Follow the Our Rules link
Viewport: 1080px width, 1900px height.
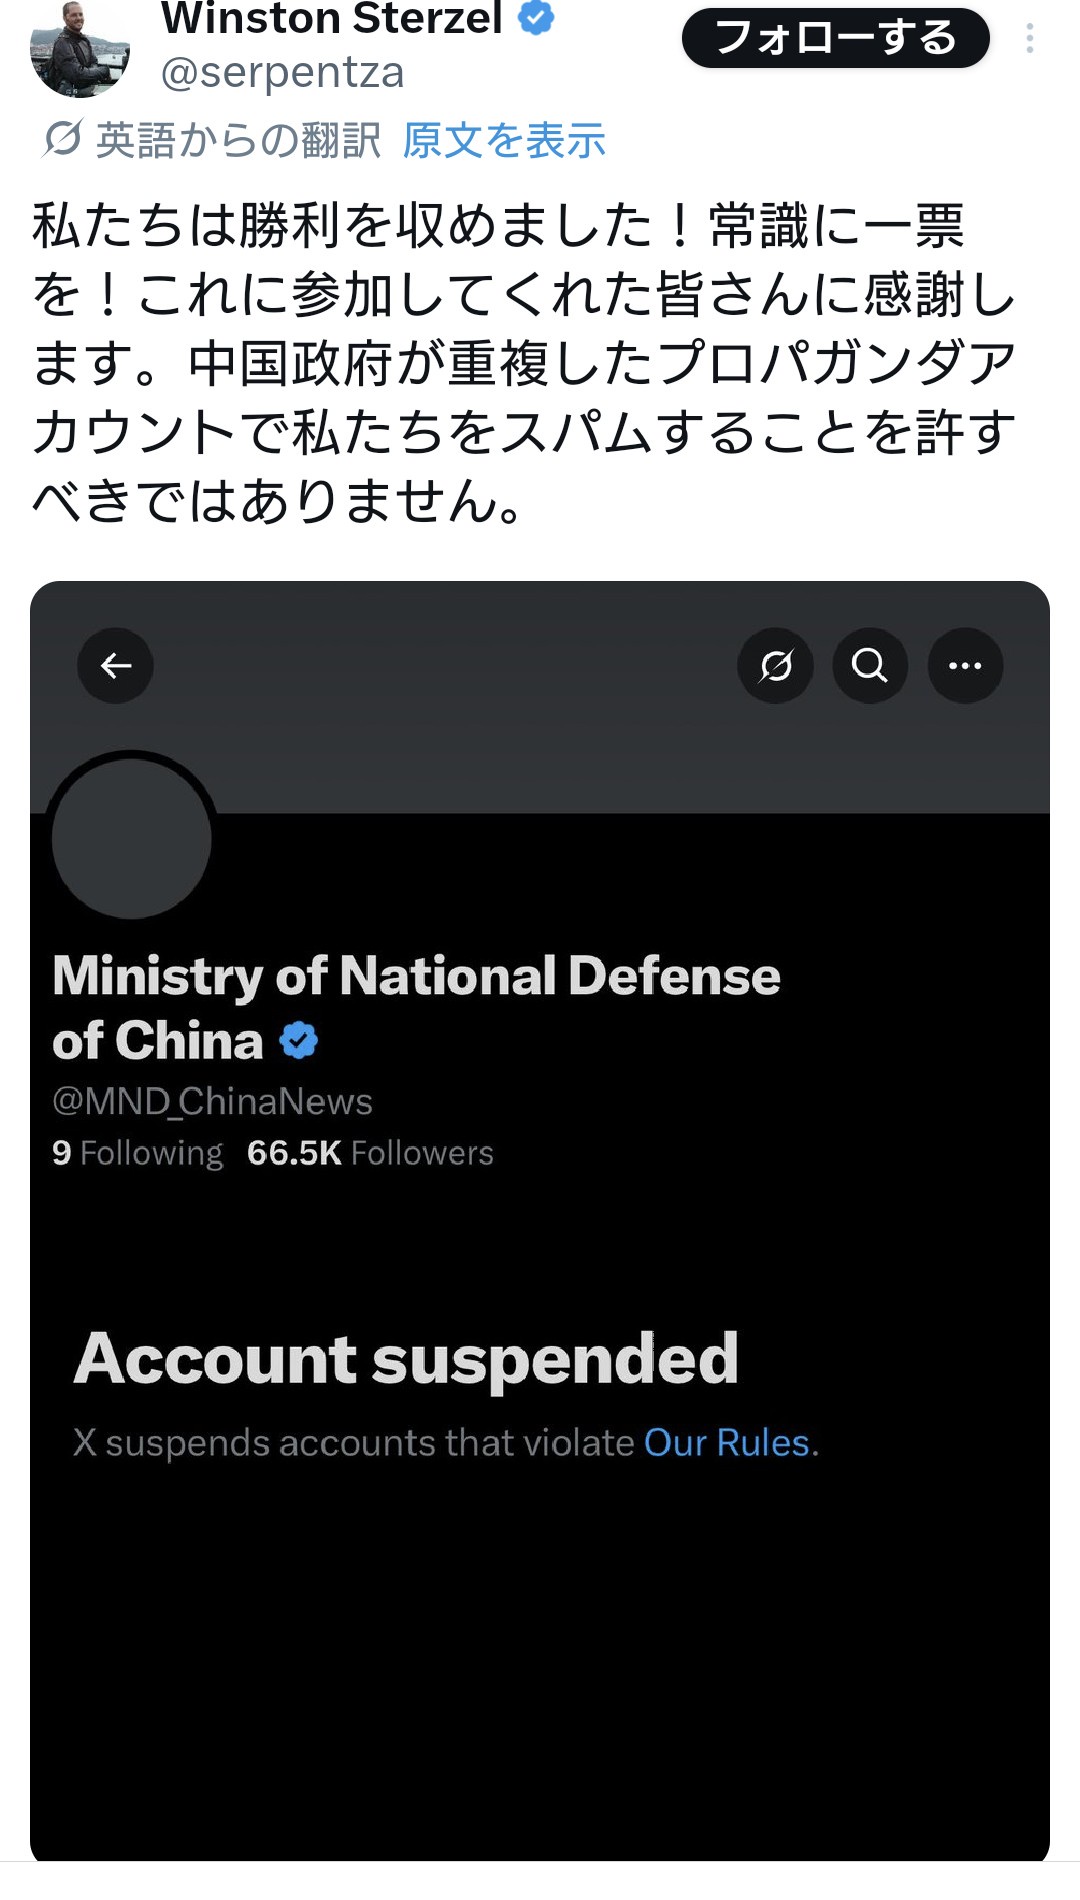coord(726,1443)
